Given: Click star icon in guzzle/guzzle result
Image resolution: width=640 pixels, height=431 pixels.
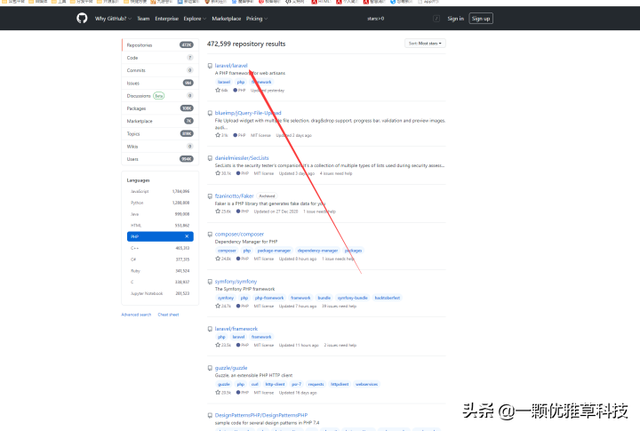Looking at the screenshot, I should pos(218,393).
